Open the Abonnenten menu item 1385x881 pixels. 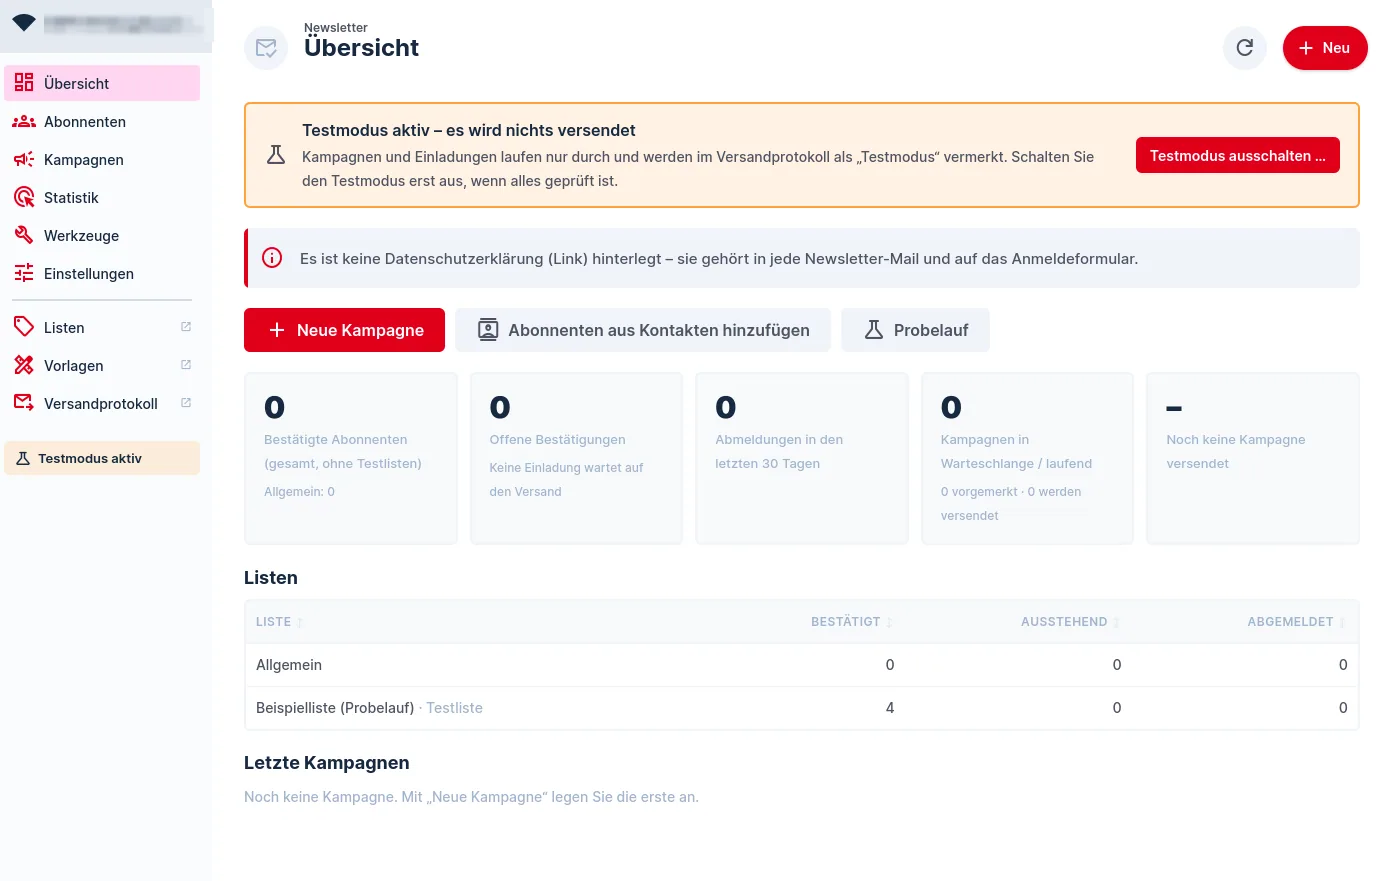102,121
